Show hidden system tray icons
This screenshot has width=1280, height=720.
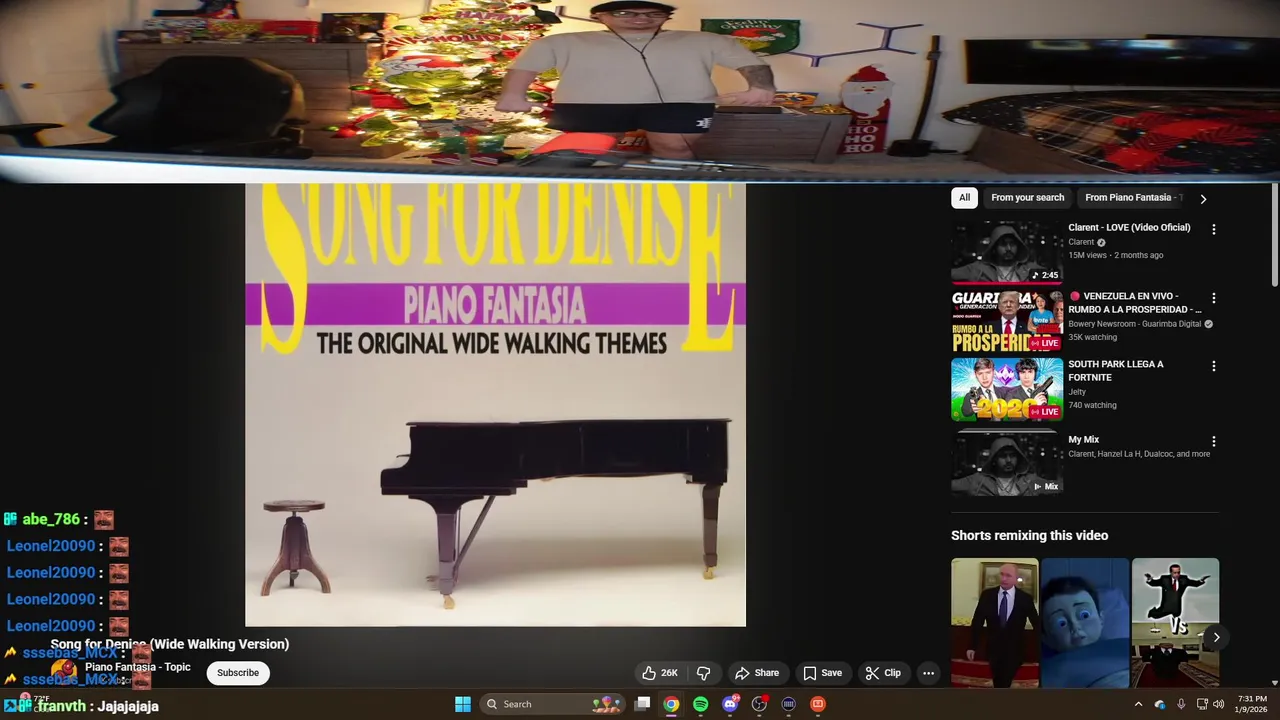click(x=1138, y=704)
